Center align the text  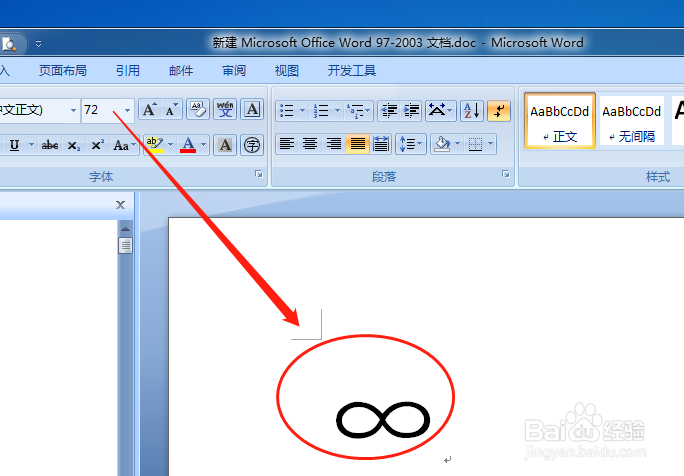(x=310, y=144)
